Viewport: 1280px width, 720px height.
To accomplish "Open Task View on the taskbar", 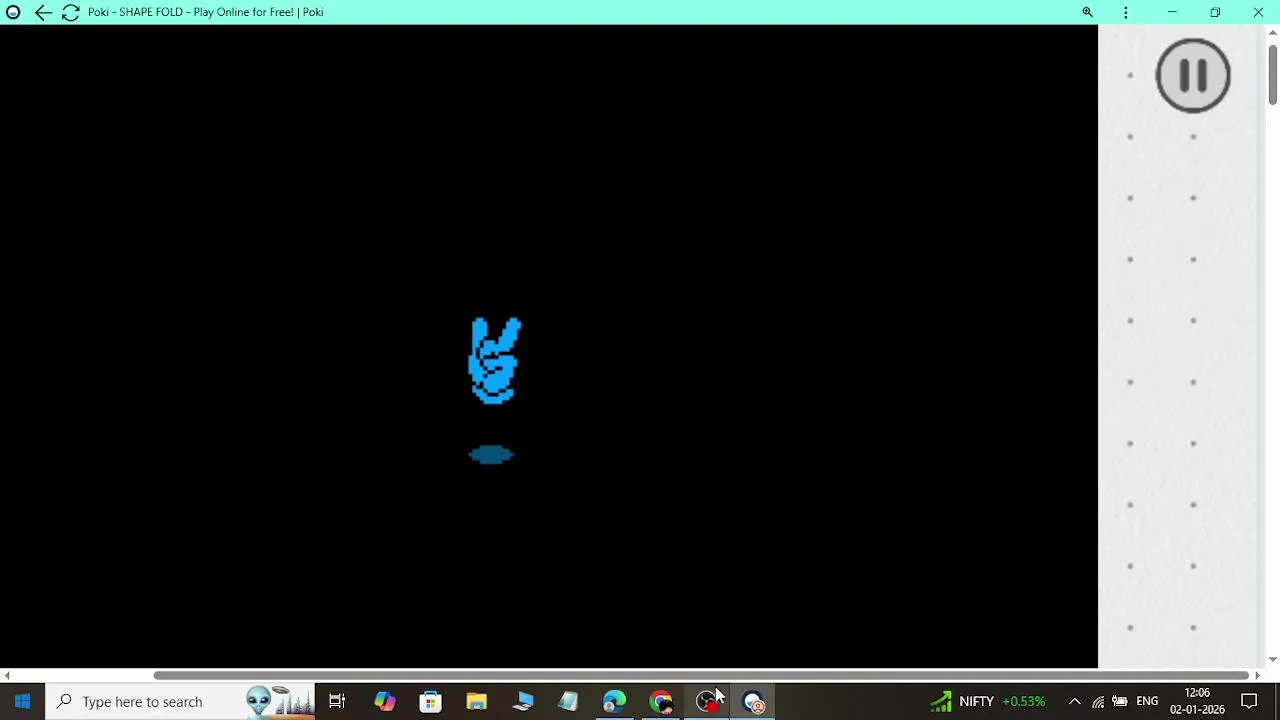I will pyautogui.click(x=337, y=701).
